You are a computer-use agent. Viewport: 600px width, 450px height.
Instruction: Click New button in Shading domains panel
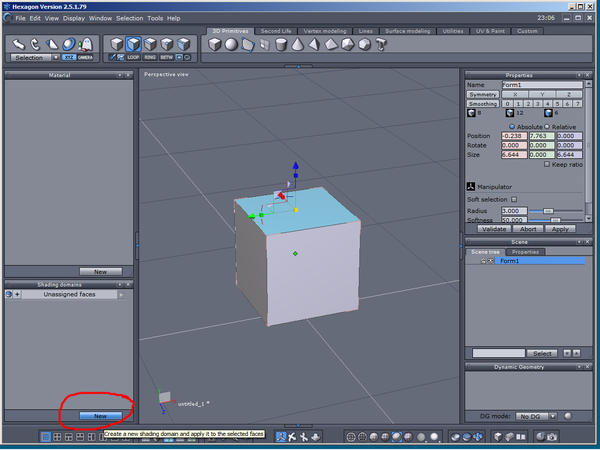click(x=101, y=416)
